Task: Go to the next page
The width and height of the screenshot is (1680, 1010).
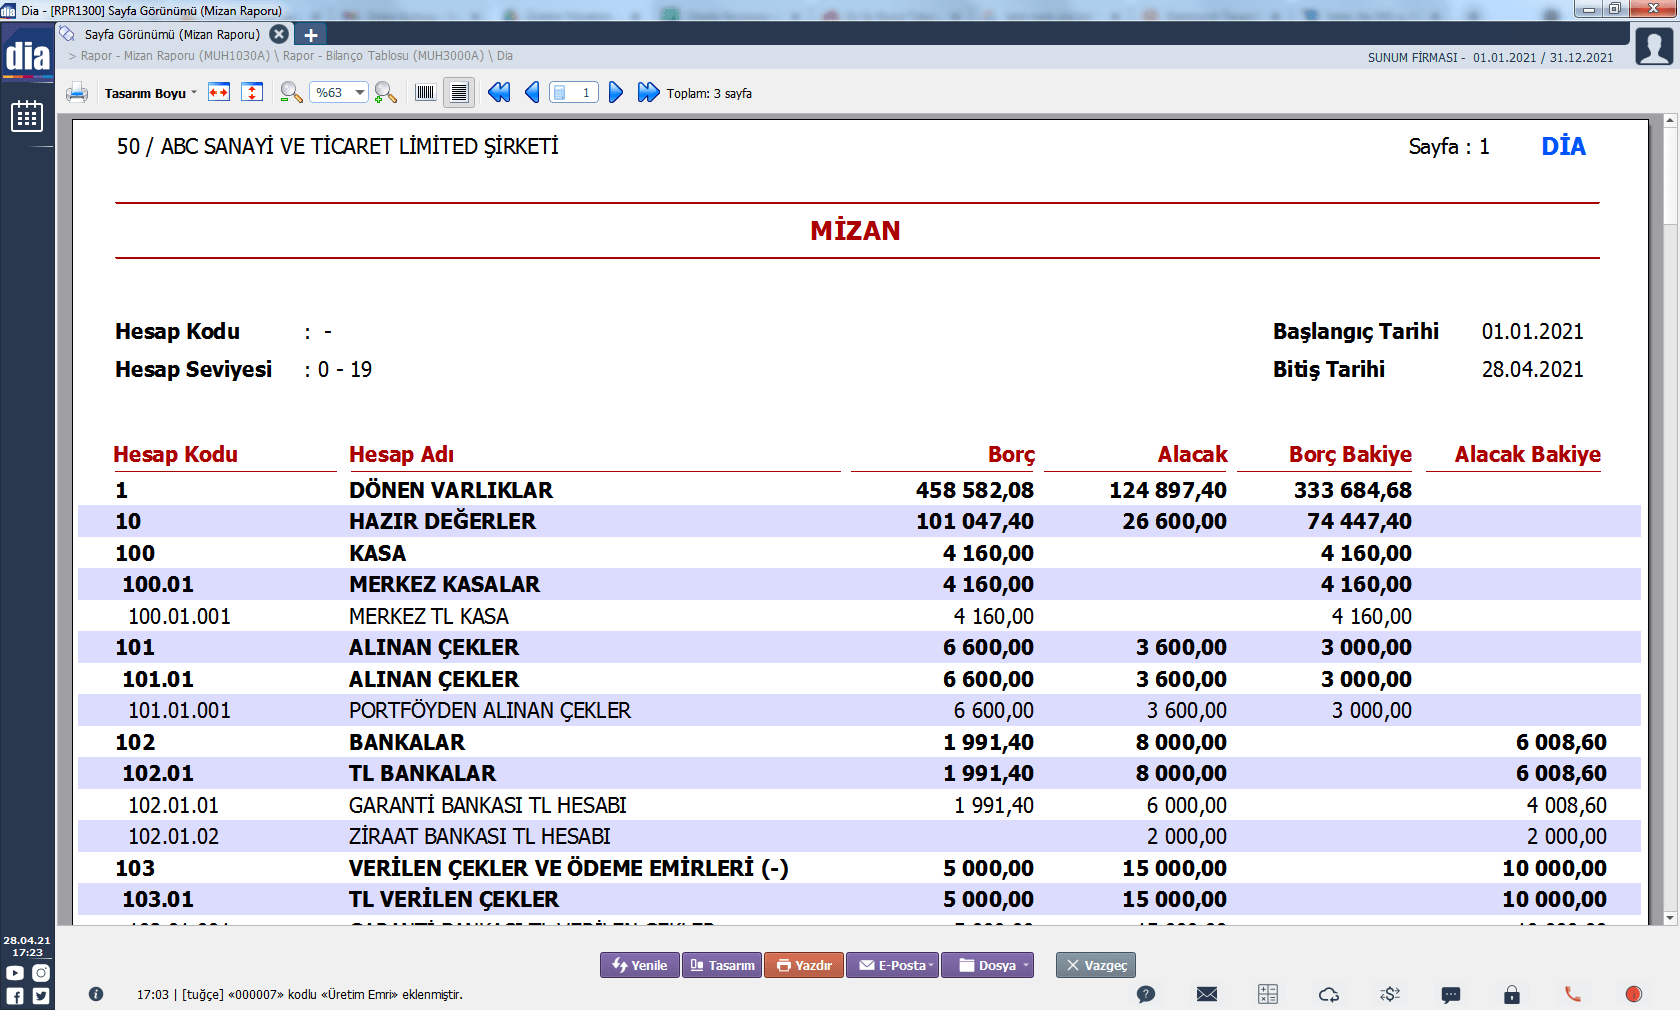Action: (616, 93)
